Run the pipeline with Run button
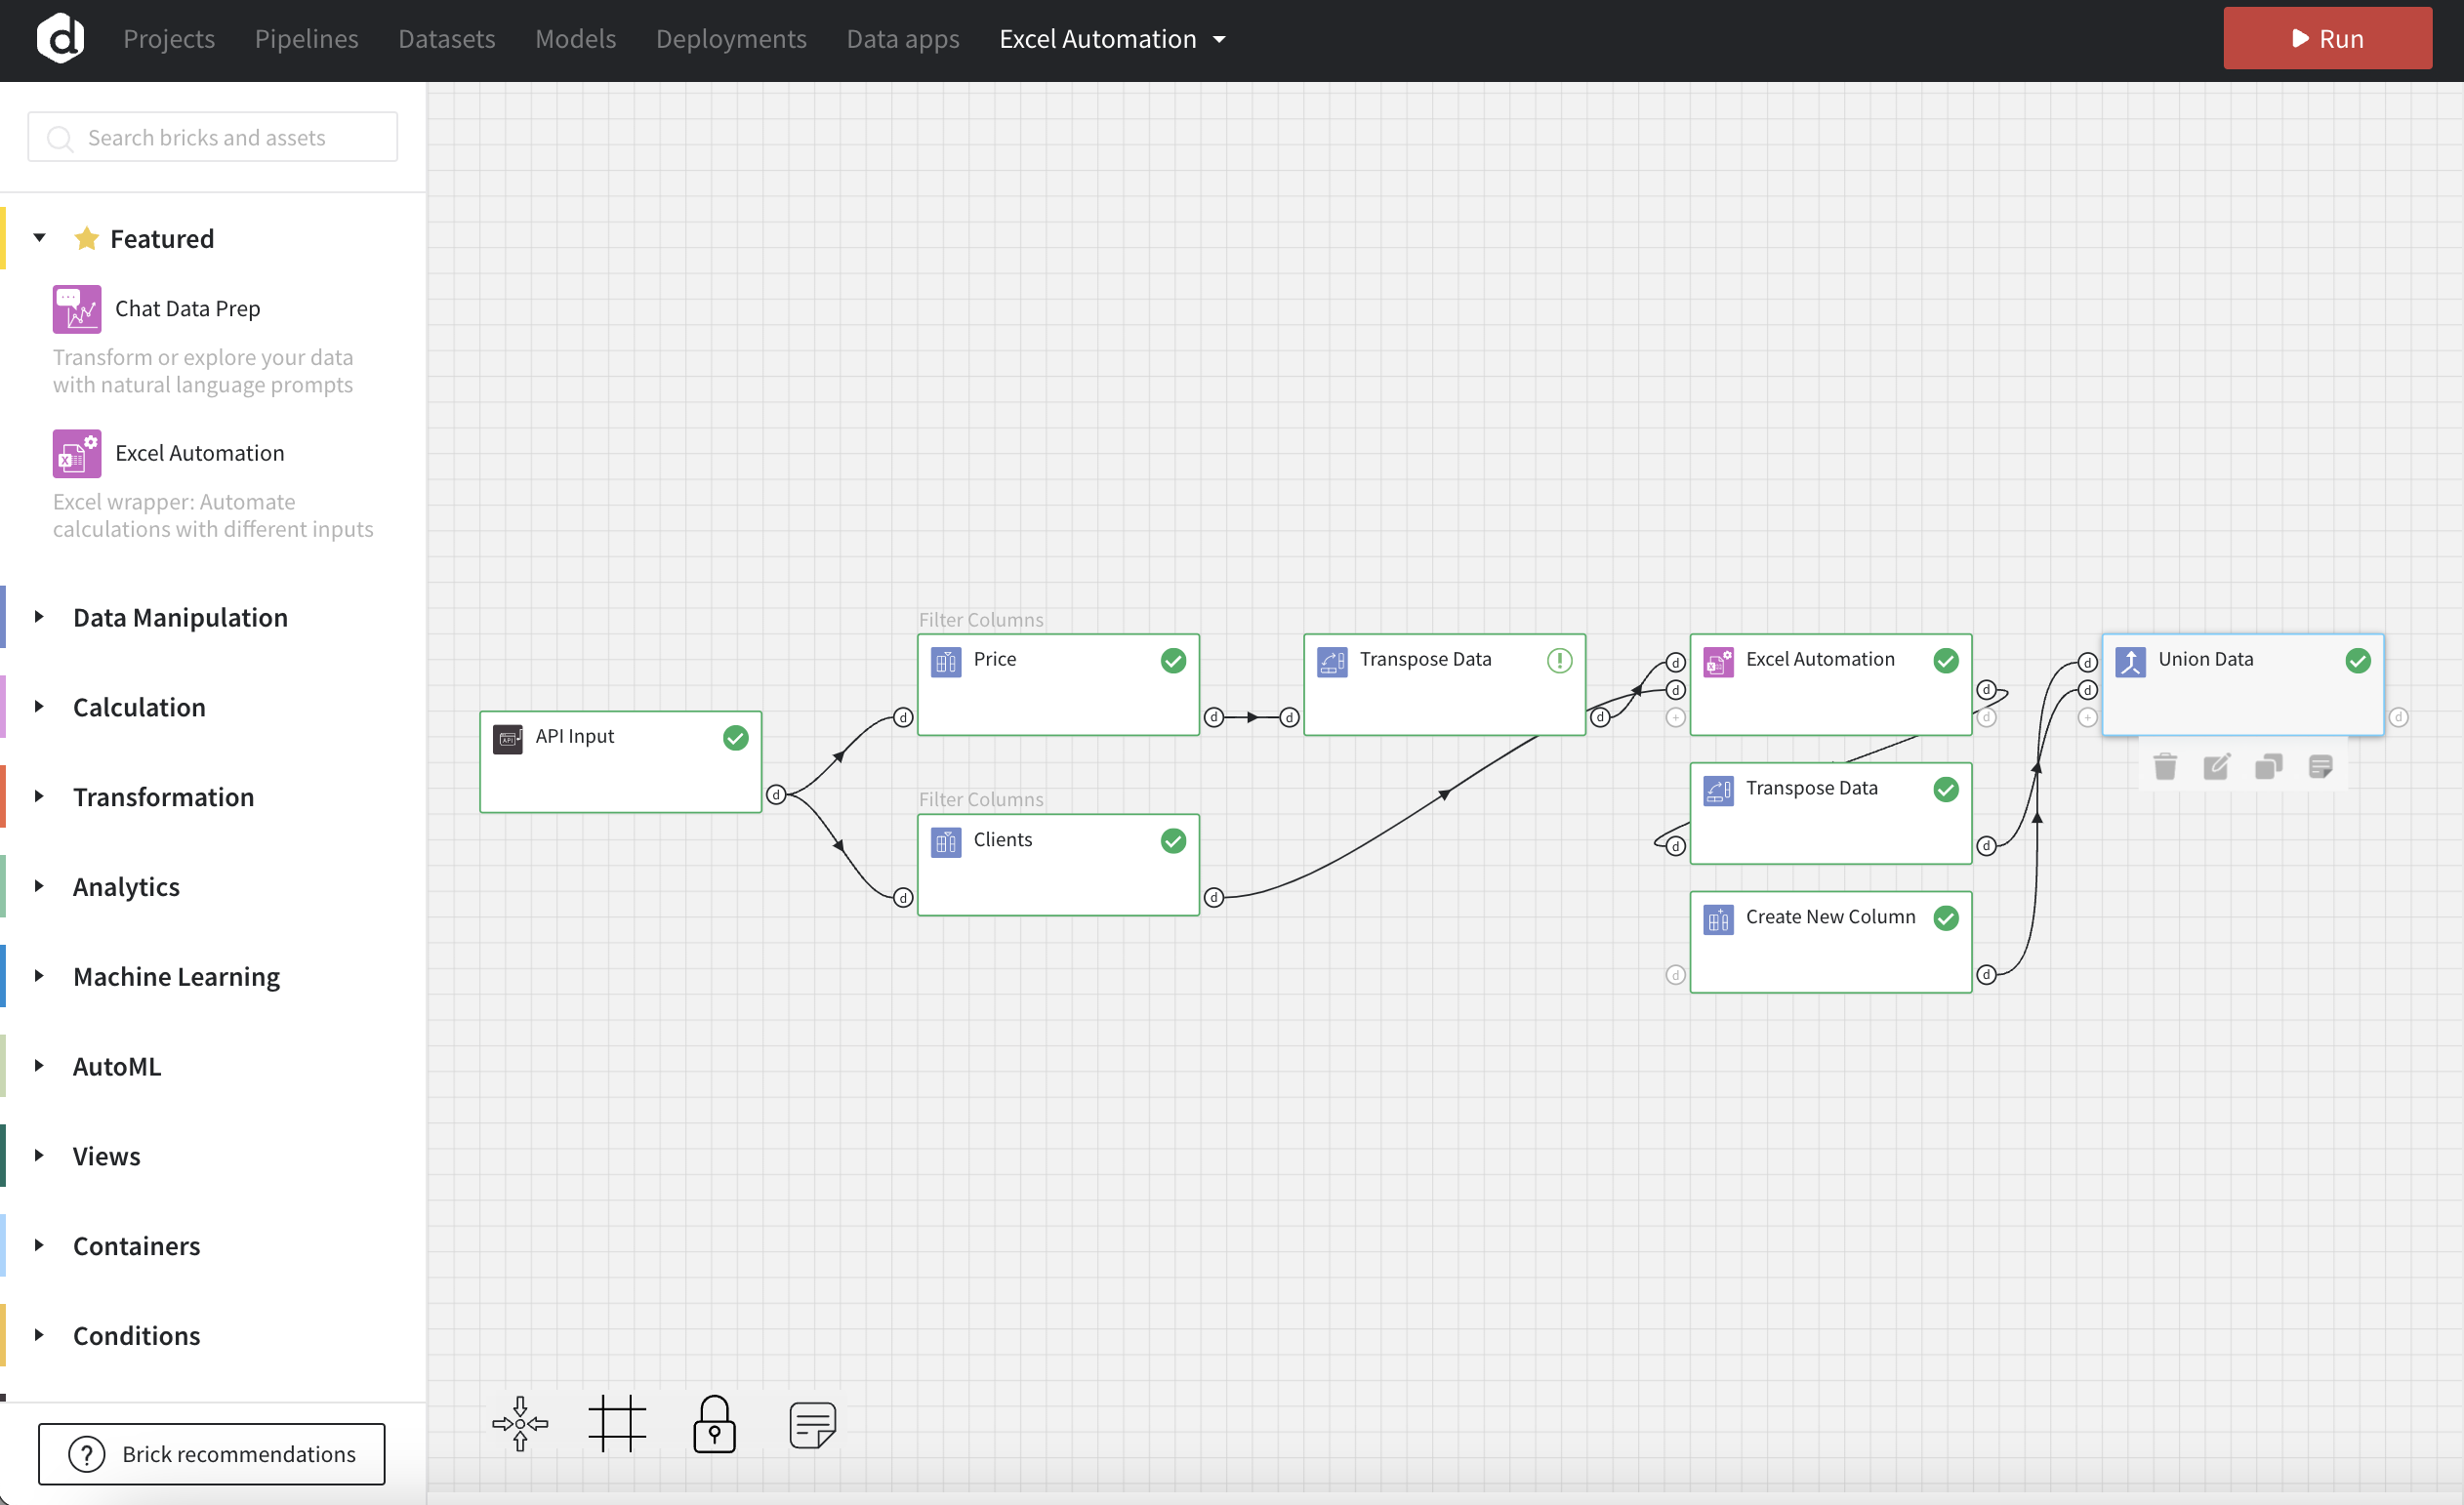The height and width of the screenshot is (1505, 2464). click(2327, 39)
